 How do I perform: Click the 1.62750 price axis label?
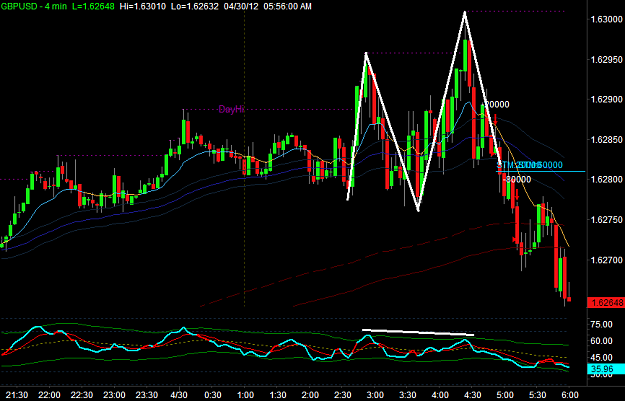pyautogui.click(x=606, y=220)
